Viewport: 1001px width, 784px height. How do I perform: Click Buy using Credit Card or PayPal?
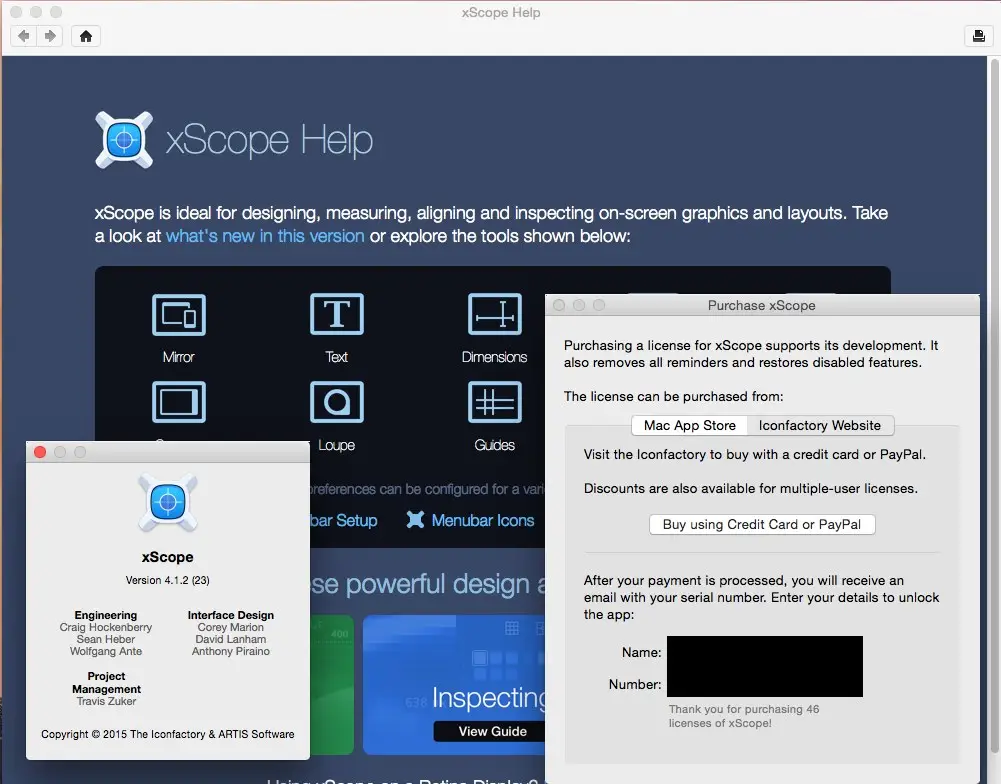762,524
